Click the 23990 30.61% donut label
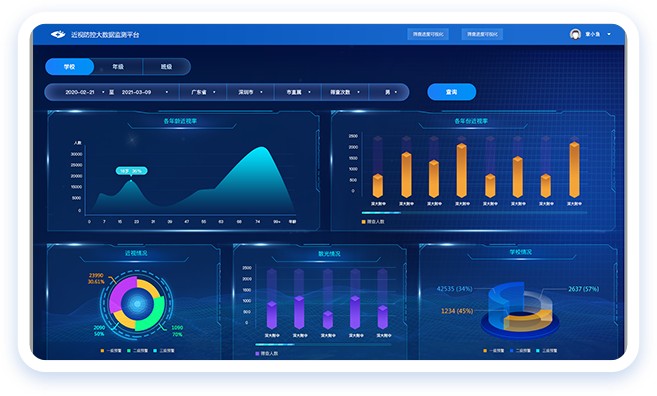Image resolution: width=657 pixels, height=396 pixels. click(96, 278)
